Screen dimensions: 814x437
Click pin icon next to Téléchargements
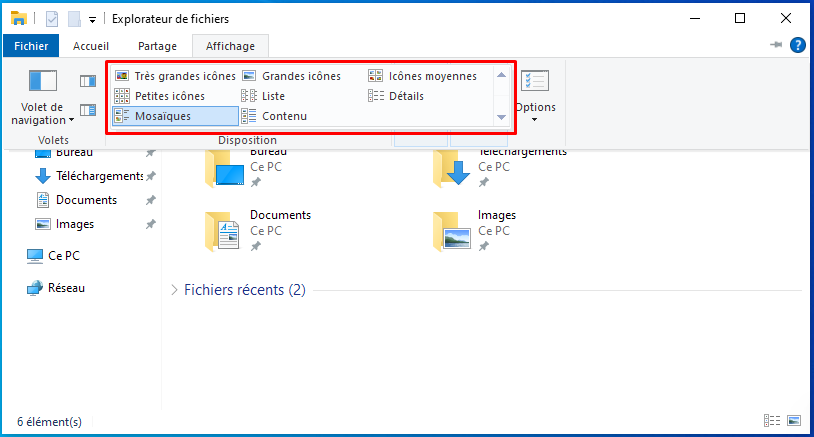(151, 176)
